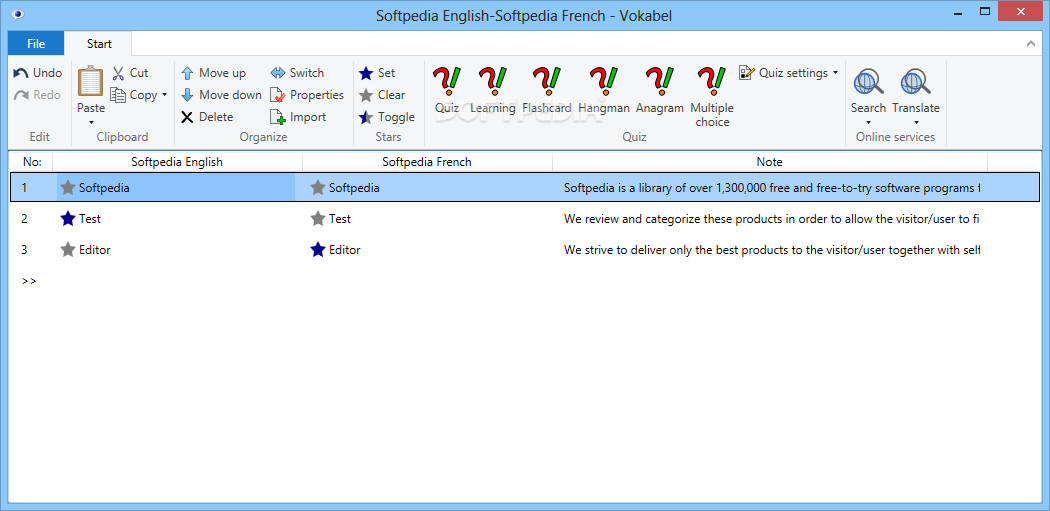Expand the Paste dropdown arrow
Screen dimensions: 1050x511
pos(91,123)
